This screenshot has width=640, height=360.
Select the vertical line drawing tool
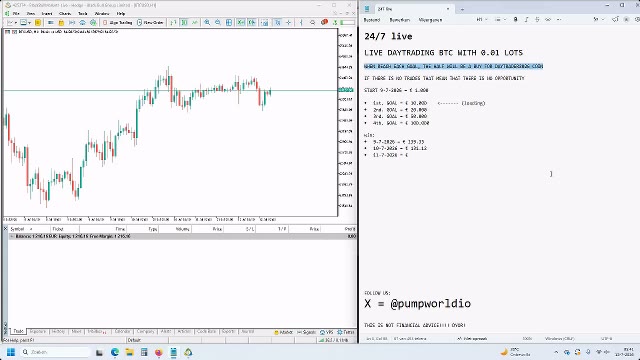pyautogui.click(x=301, y=22)
